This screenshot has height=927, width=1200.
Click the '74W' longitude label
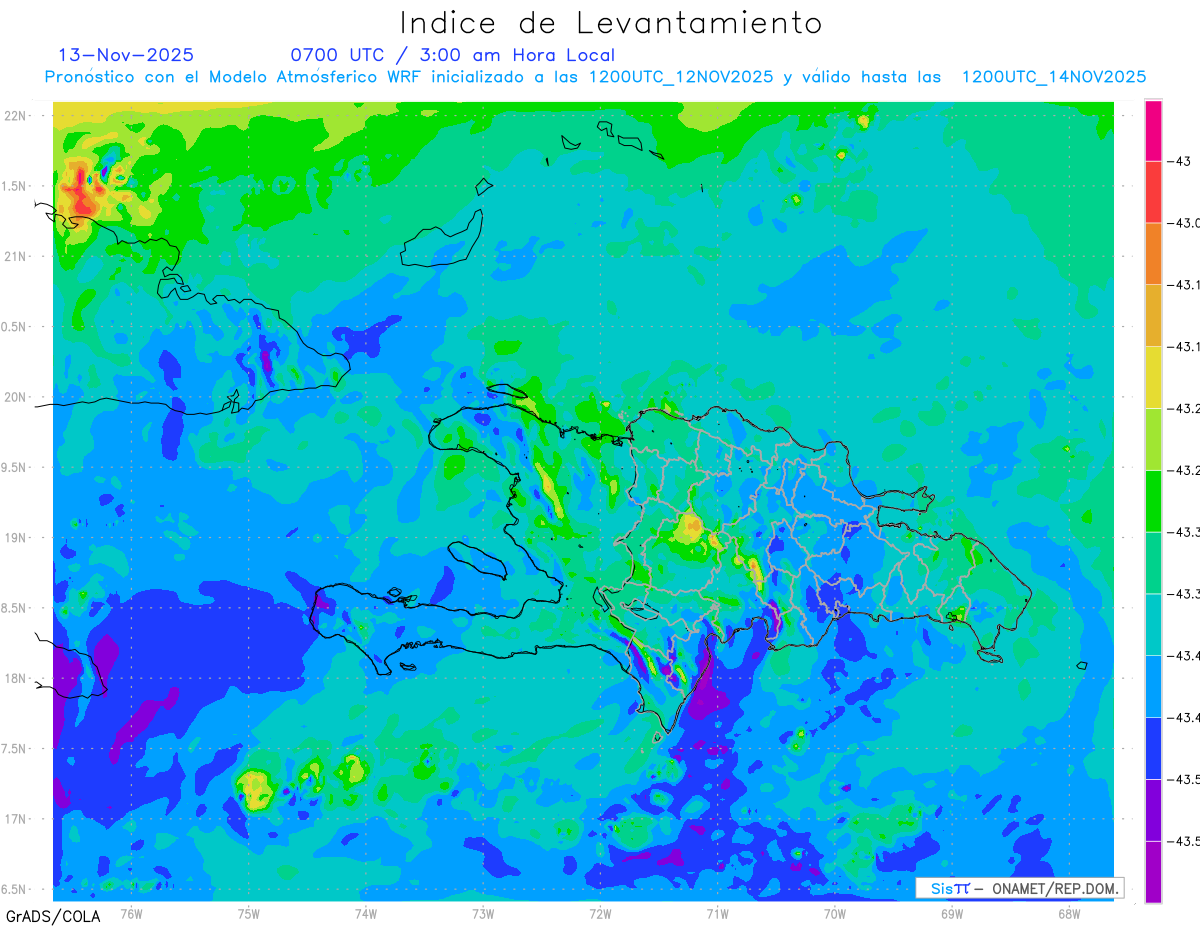tap(366, 914)
